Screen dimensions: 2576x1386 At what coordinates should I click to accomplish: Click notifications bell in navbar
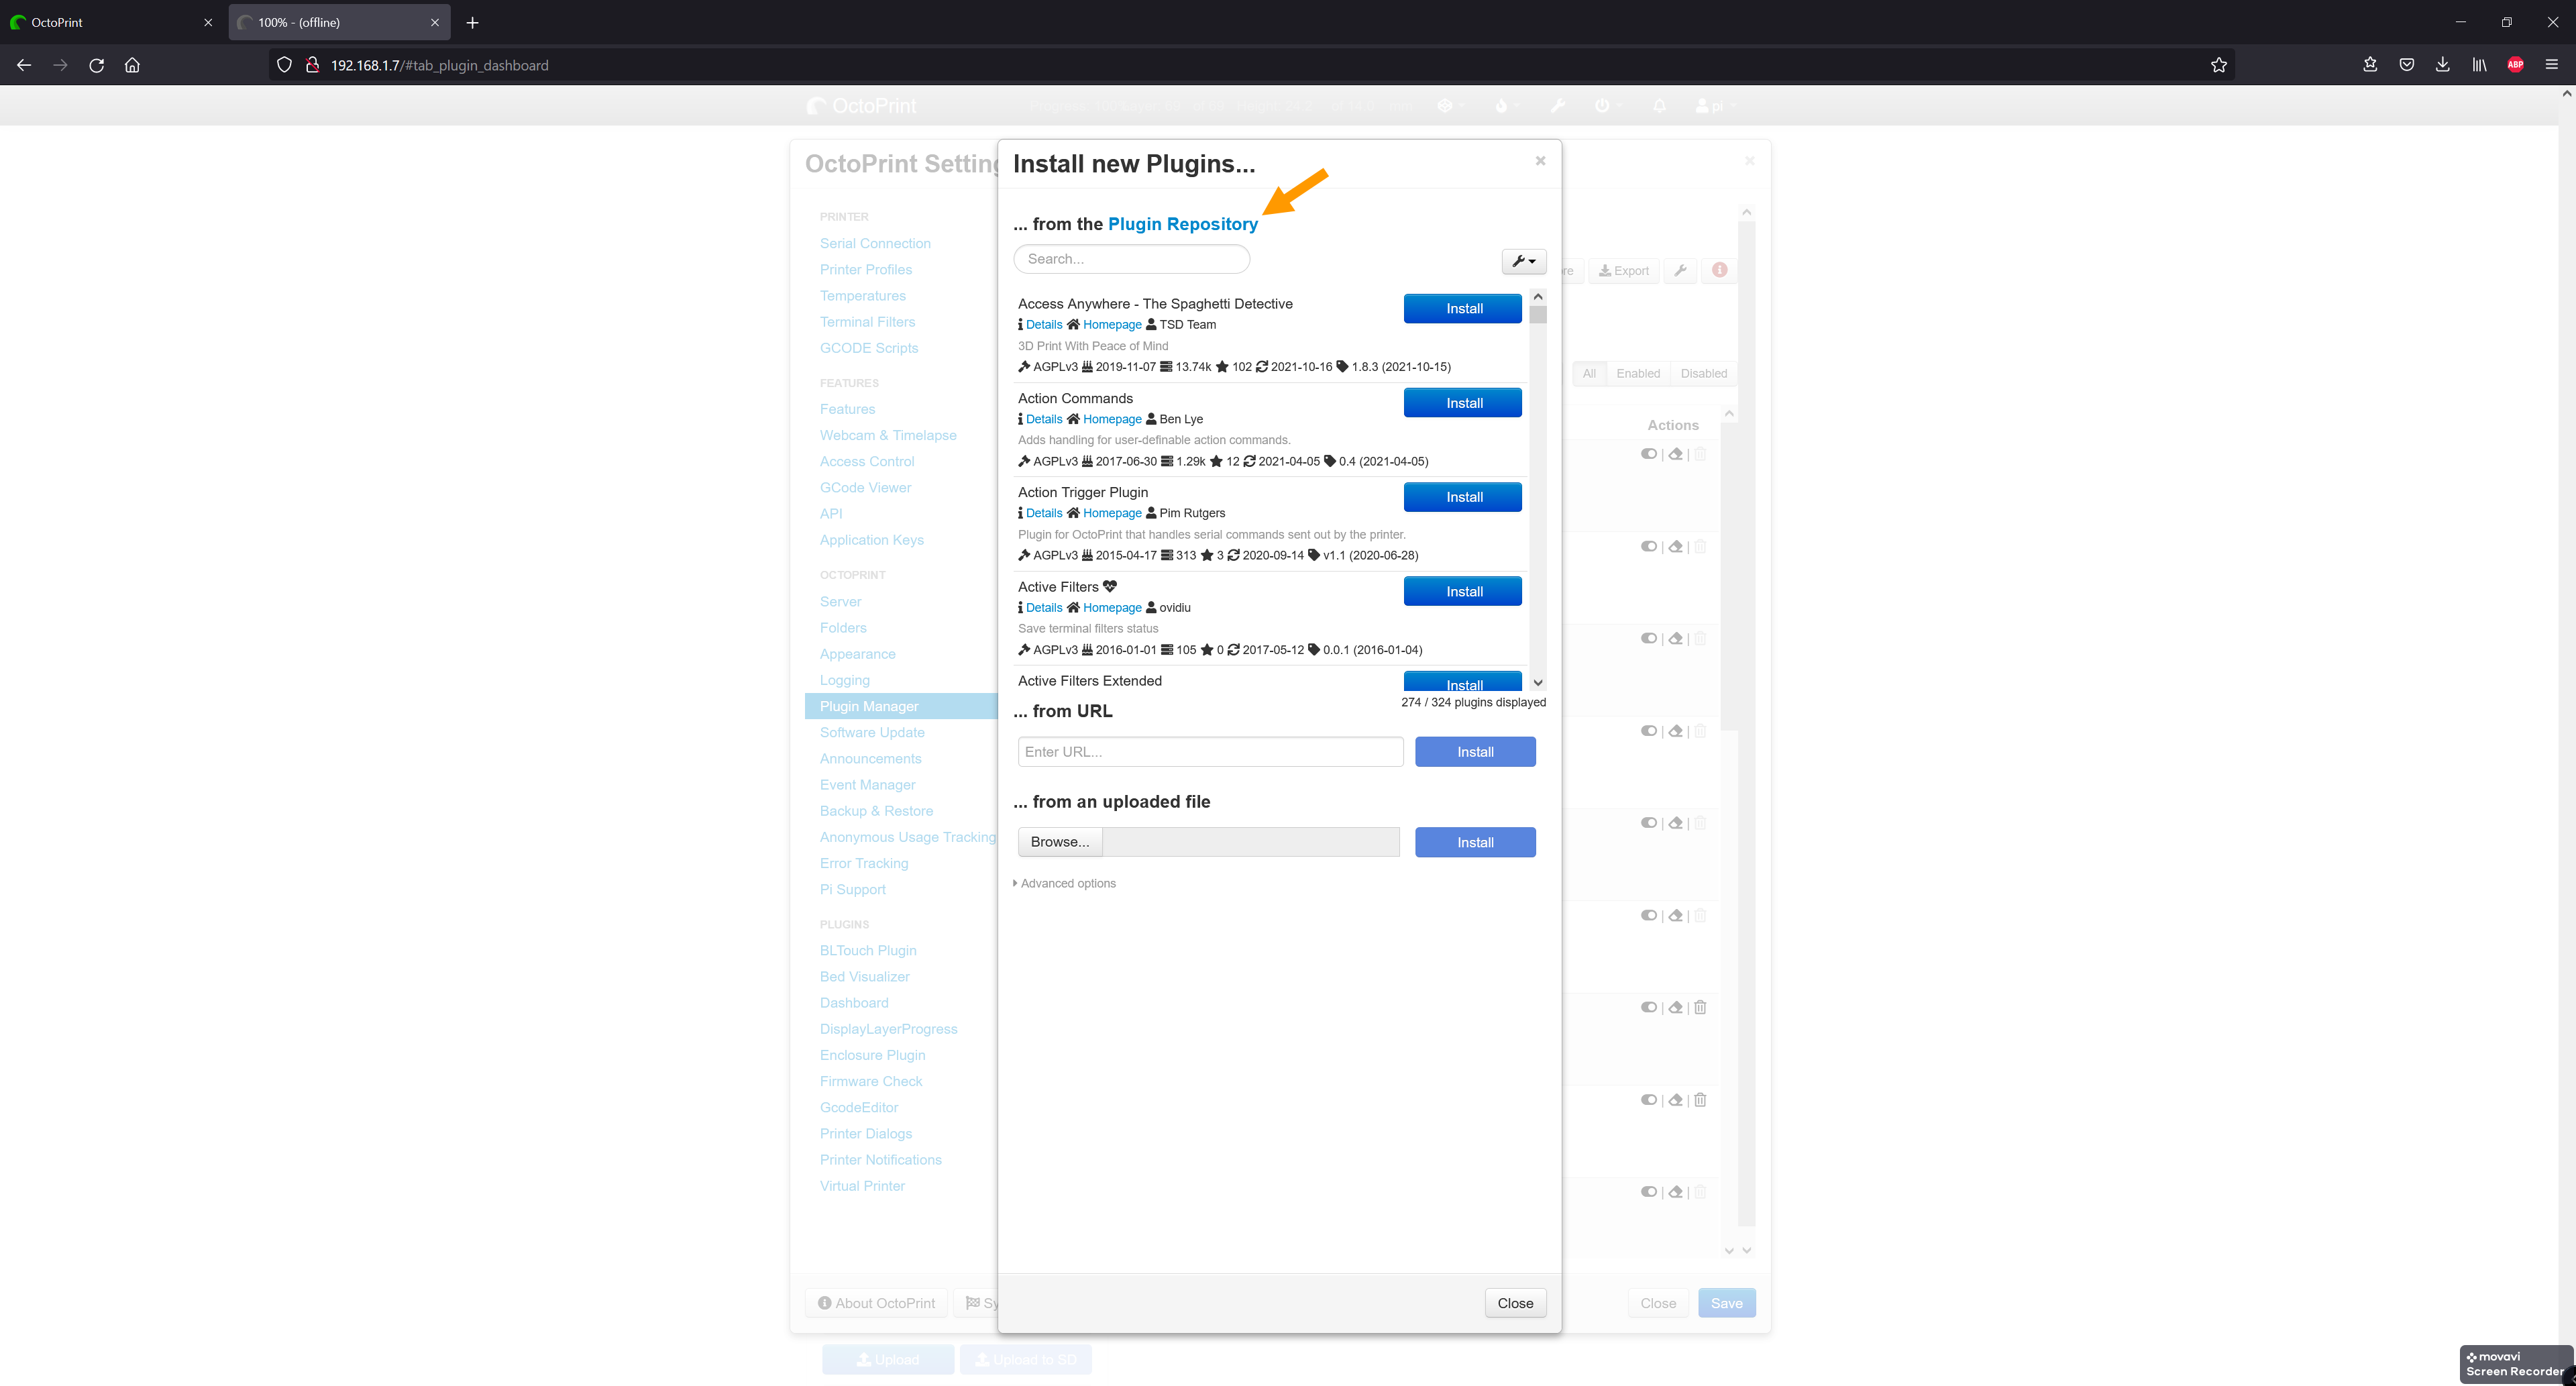tap(1660, 105)
